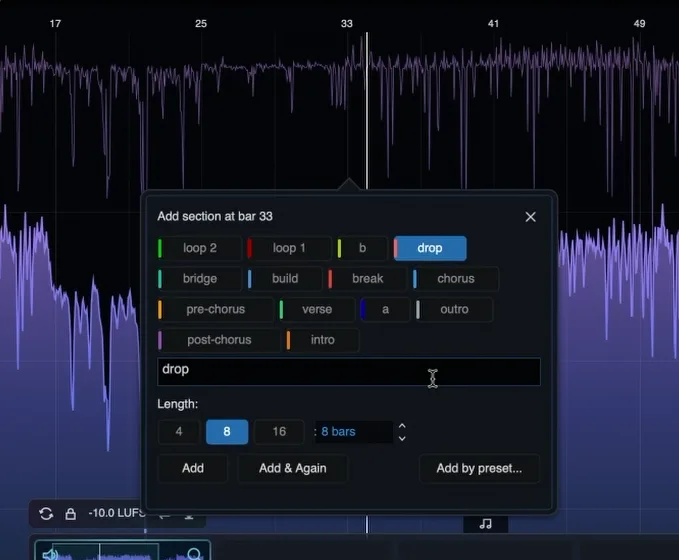Click the loop/sync arrows icon
679x560 pixels.
46,514
